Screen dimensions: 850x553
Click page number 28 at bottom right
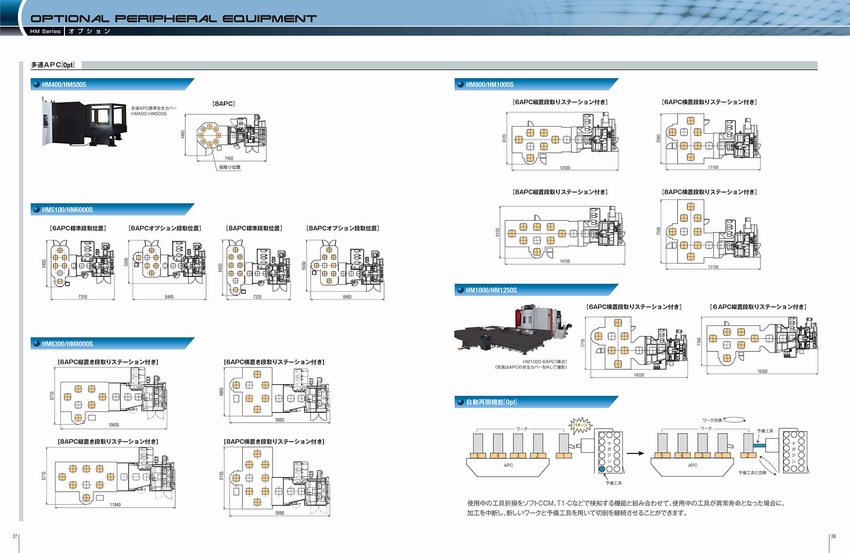834,537
